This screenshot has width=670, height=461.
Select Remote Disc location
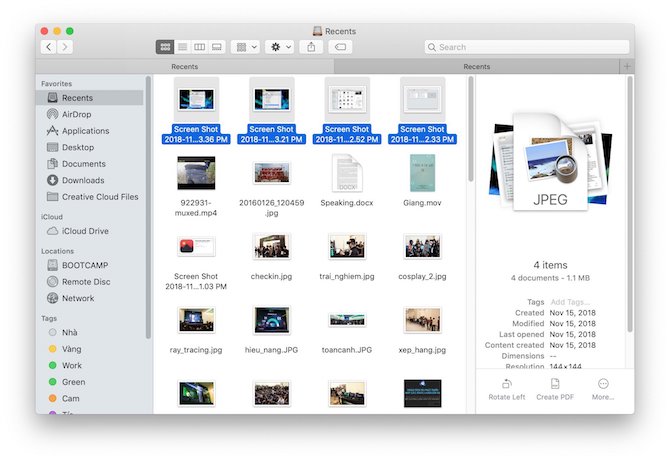(x=90, y=282)
